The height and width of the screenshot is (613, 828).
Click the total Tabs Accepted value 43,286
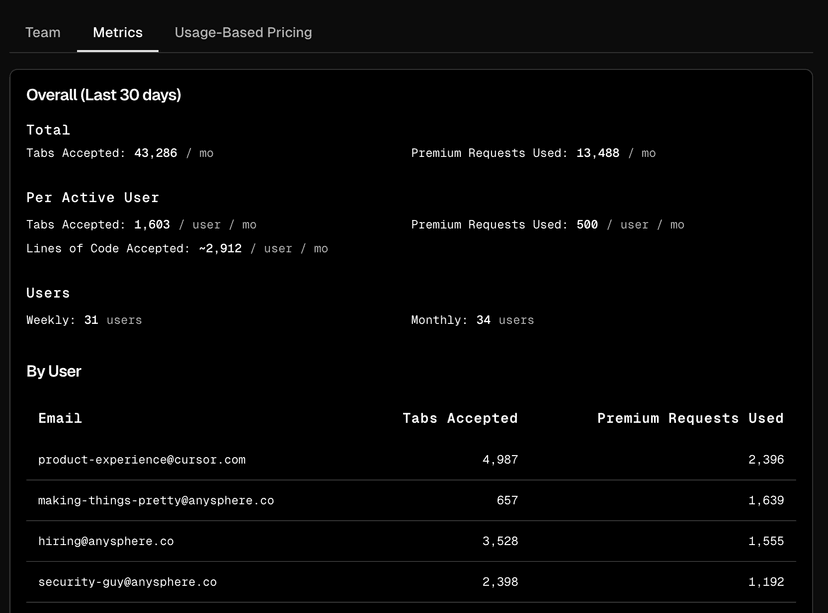156,153
